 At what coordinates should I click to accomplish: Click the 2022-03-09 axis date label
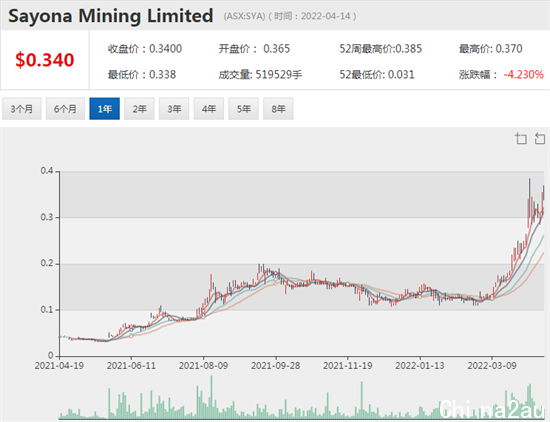click(x=492, y=366)
